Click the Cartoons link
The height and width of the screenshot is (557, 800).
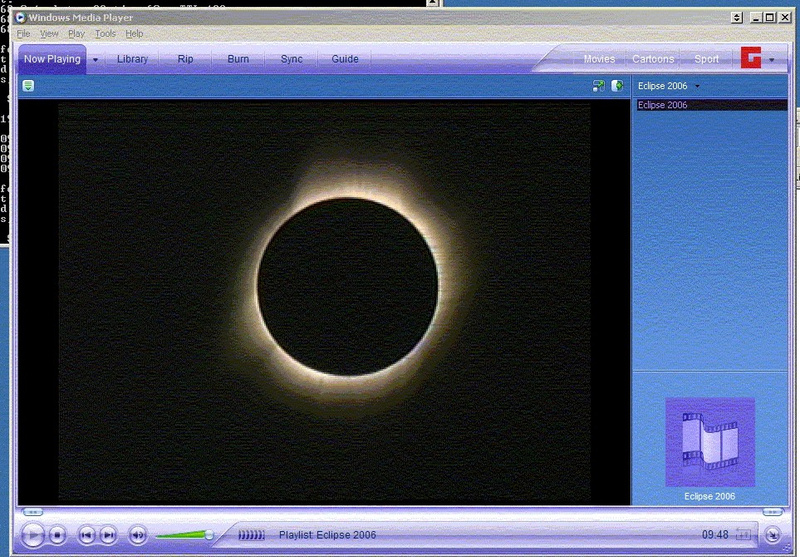(x=653, y=59)
